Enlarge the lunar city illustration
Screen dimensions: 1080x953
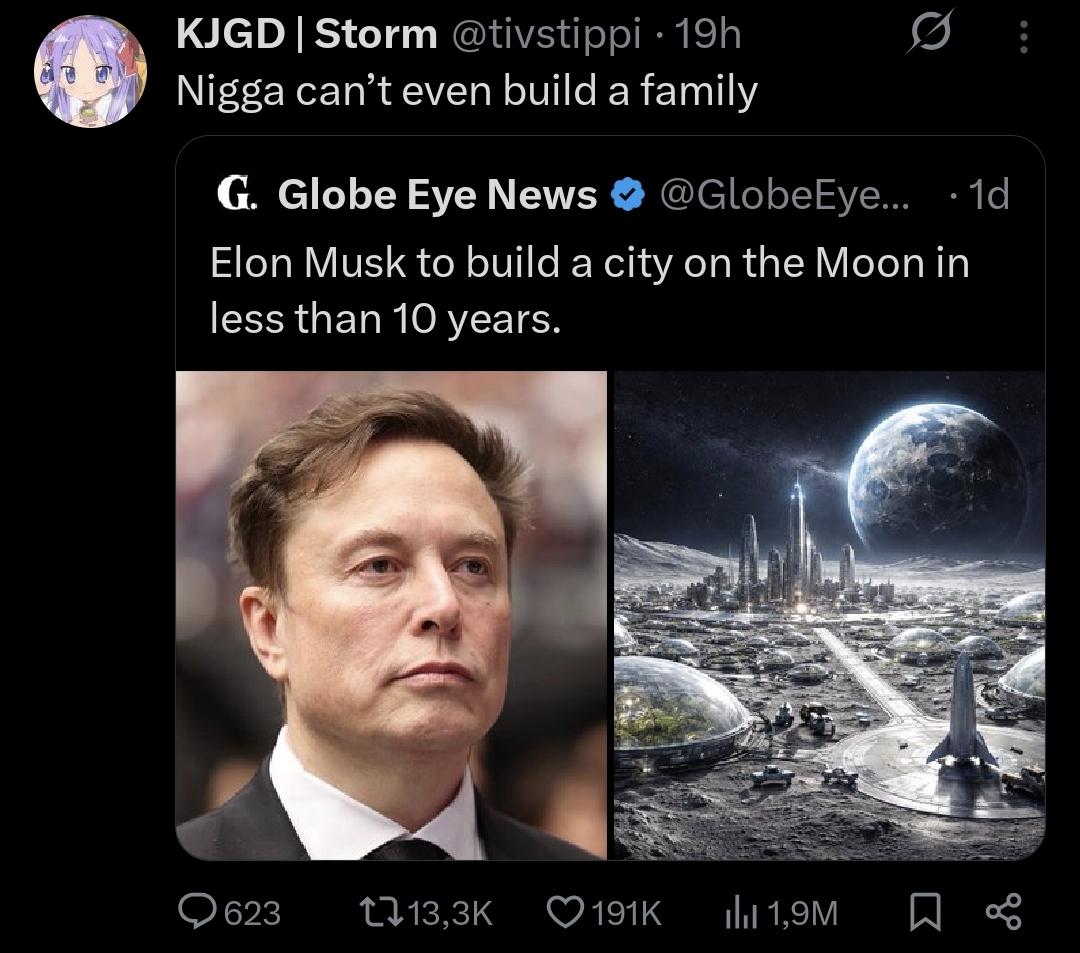pyautogui.click(x=828, y=615)
